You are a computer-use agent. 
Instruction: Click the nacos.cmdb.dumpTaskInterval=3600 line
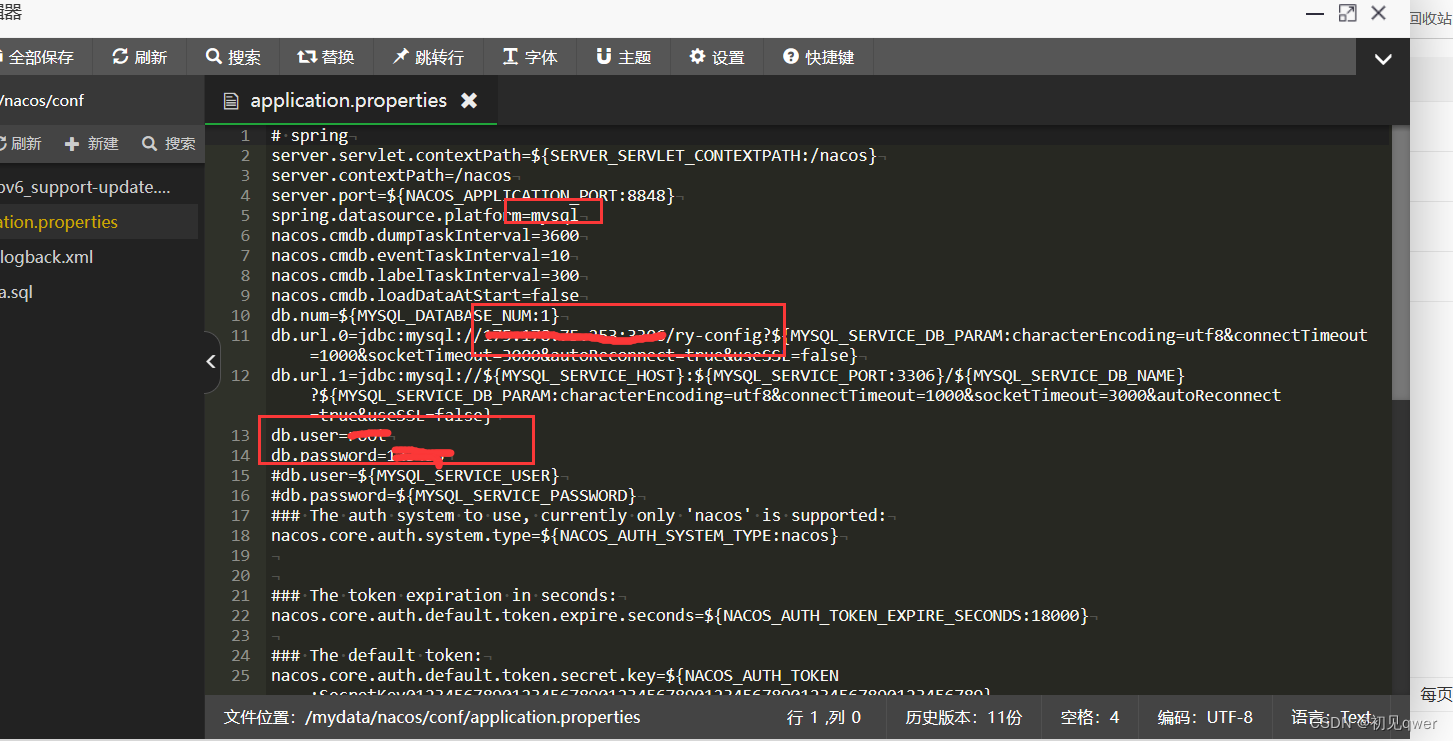[x=425, y=235]
